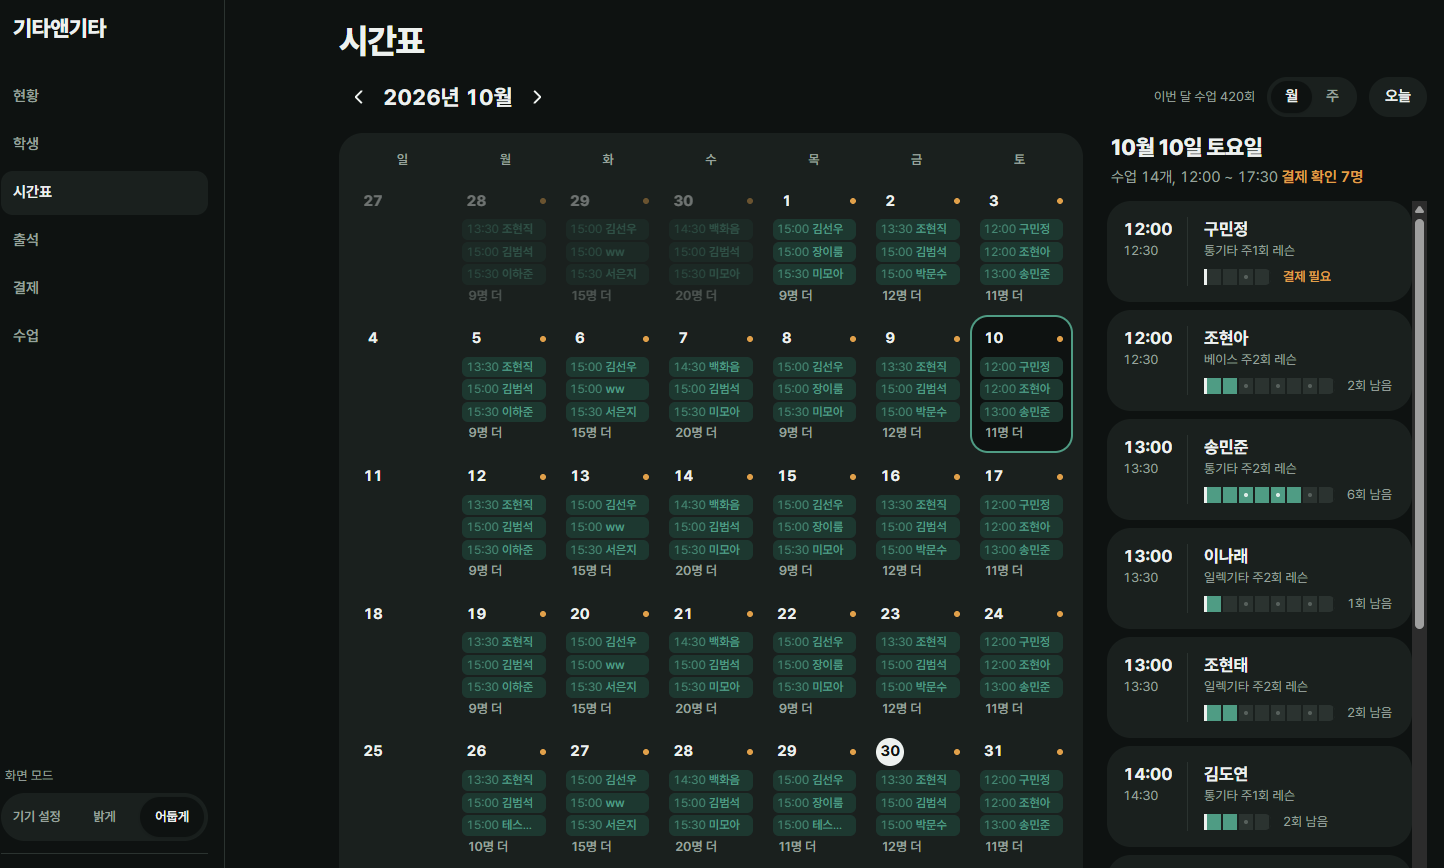Select October 1 date number

787,201
